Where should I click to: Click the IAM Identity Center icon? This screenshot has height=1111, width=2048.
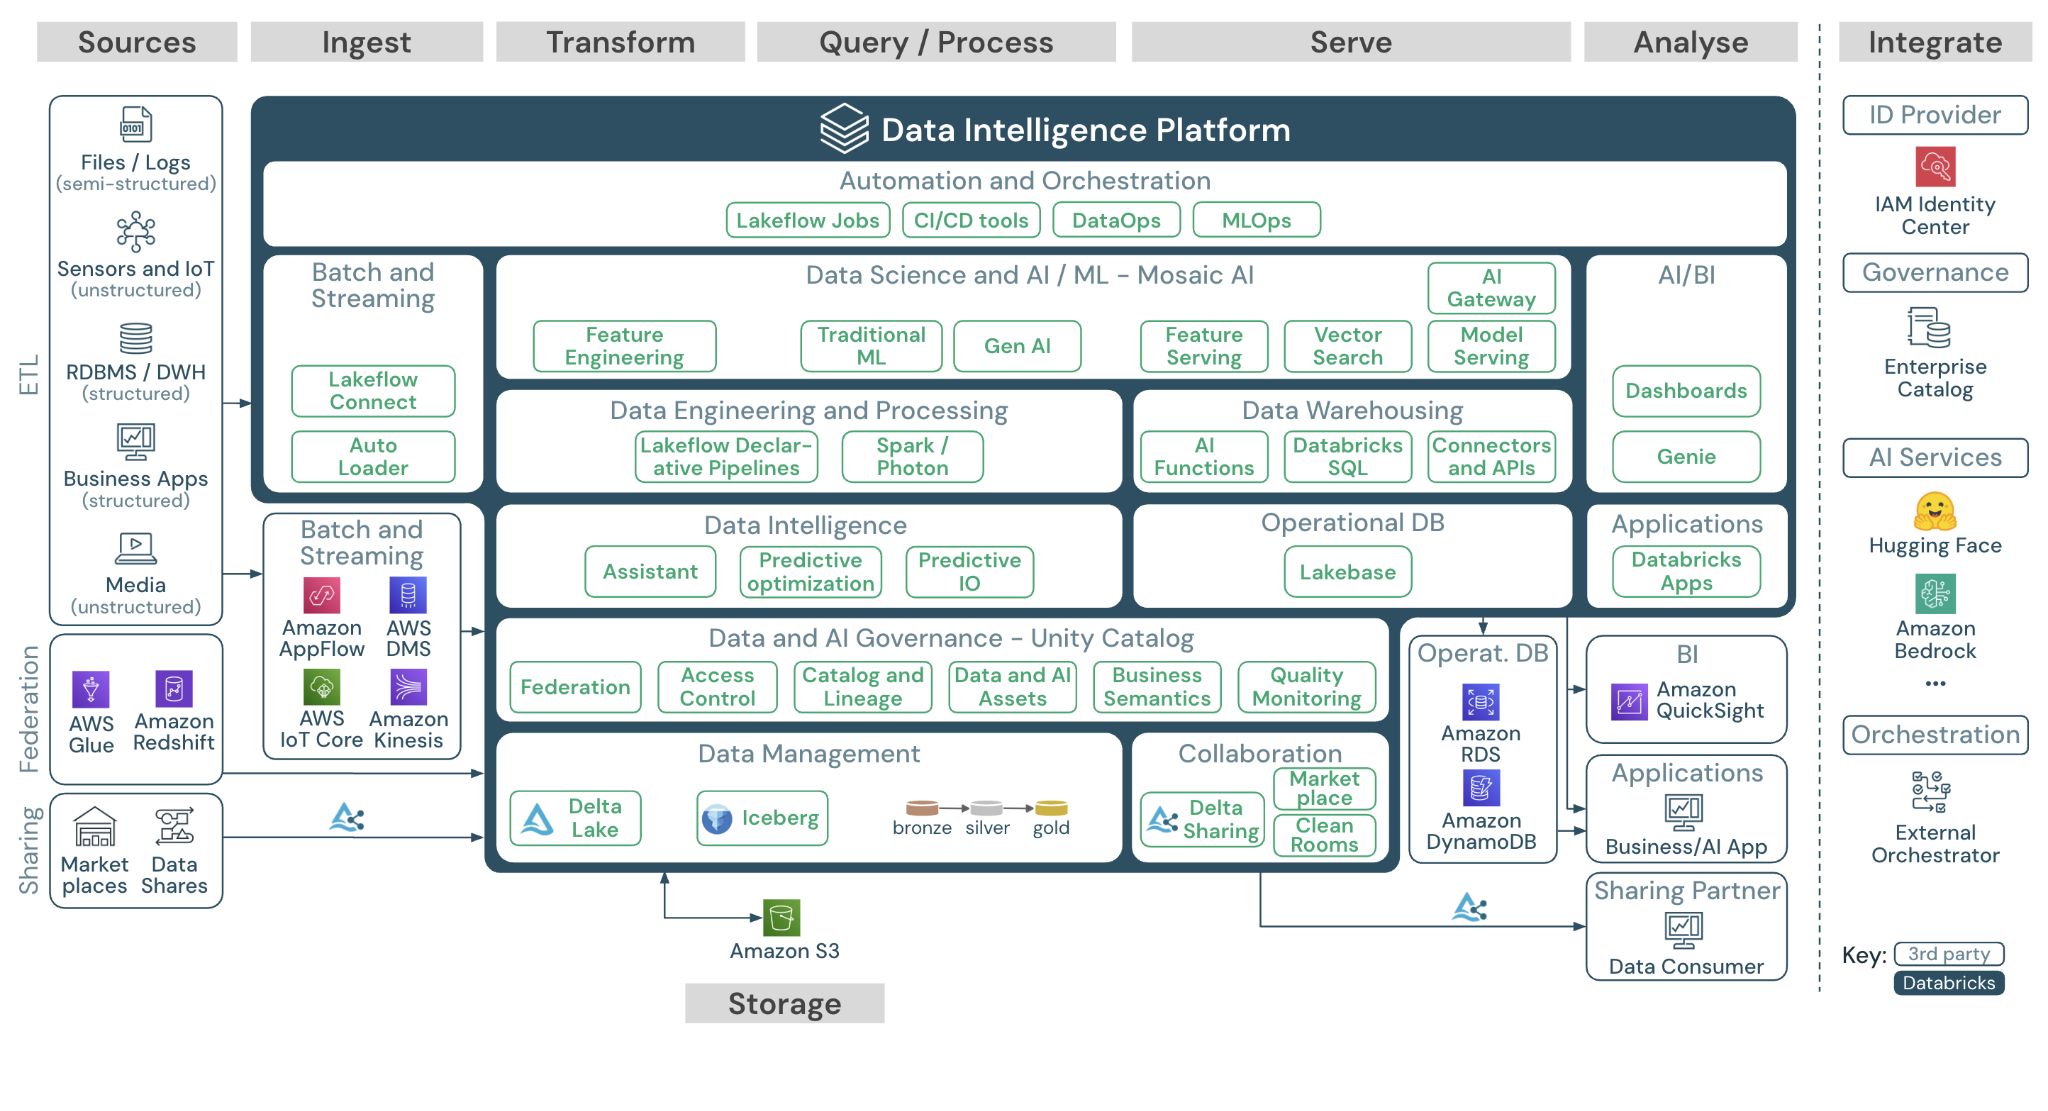[1934, 166]
